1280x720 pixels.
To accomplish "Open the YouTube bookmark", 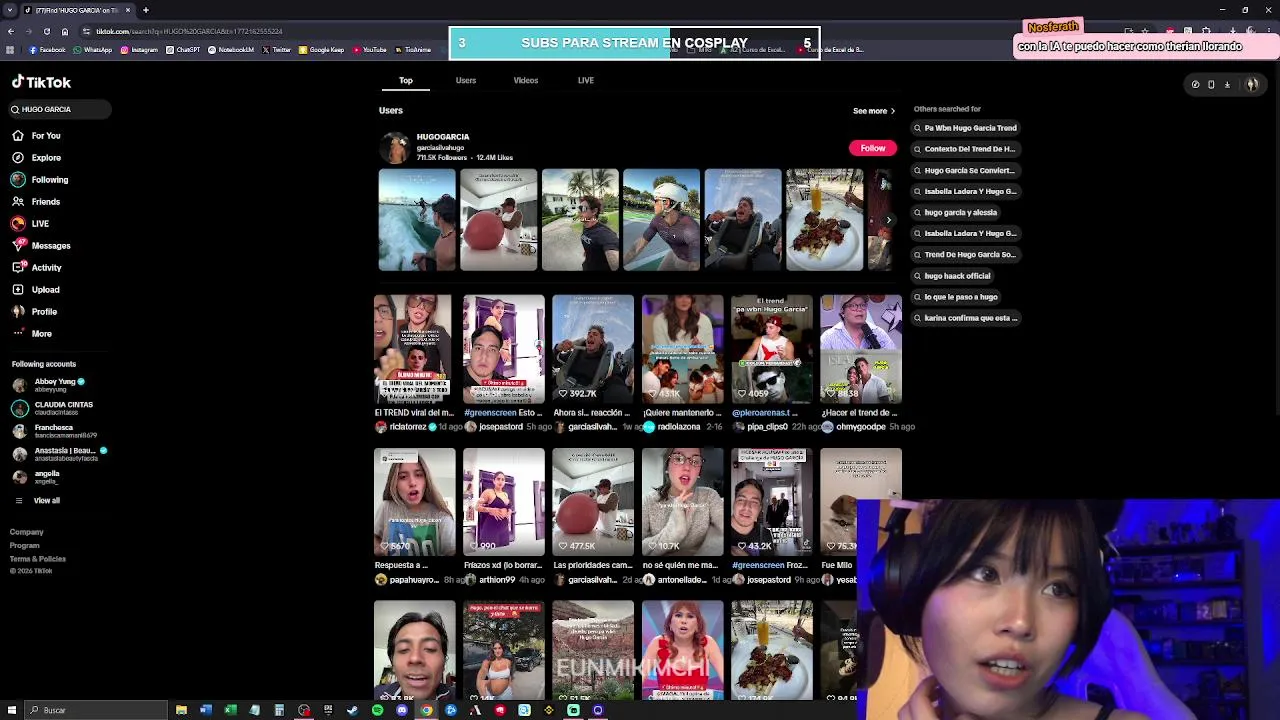I will [369, 49].
